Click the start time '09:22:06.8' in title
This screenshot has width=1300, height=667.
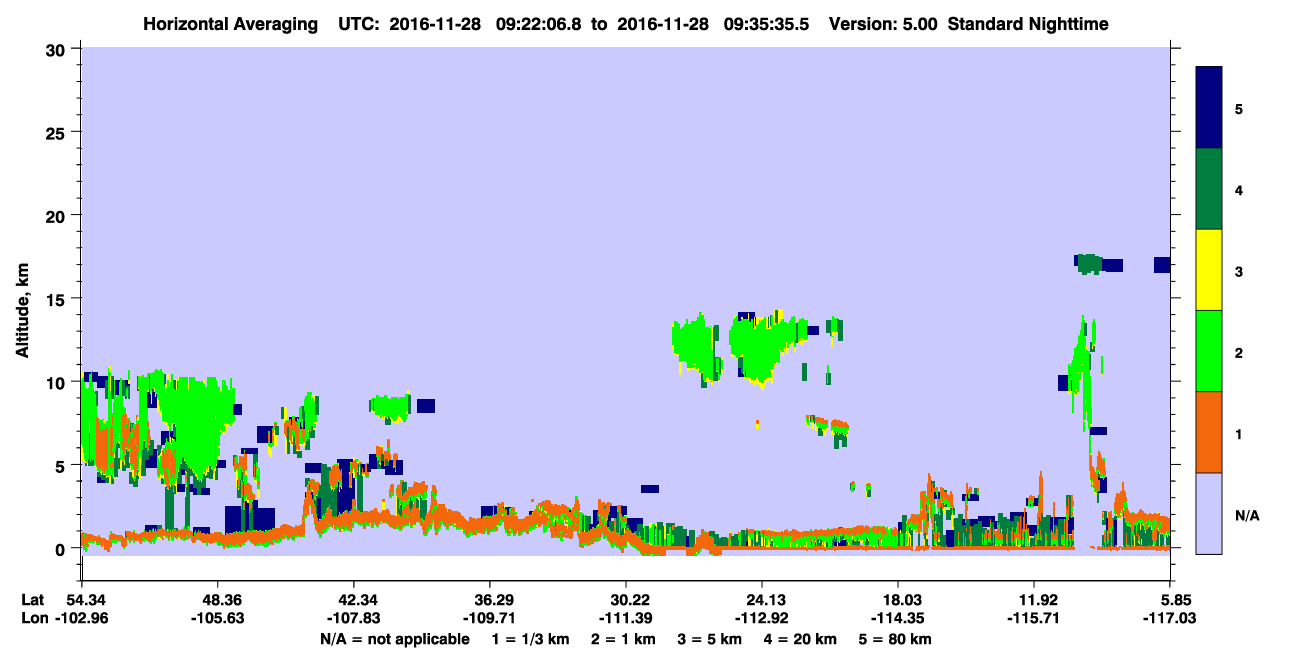537,23
